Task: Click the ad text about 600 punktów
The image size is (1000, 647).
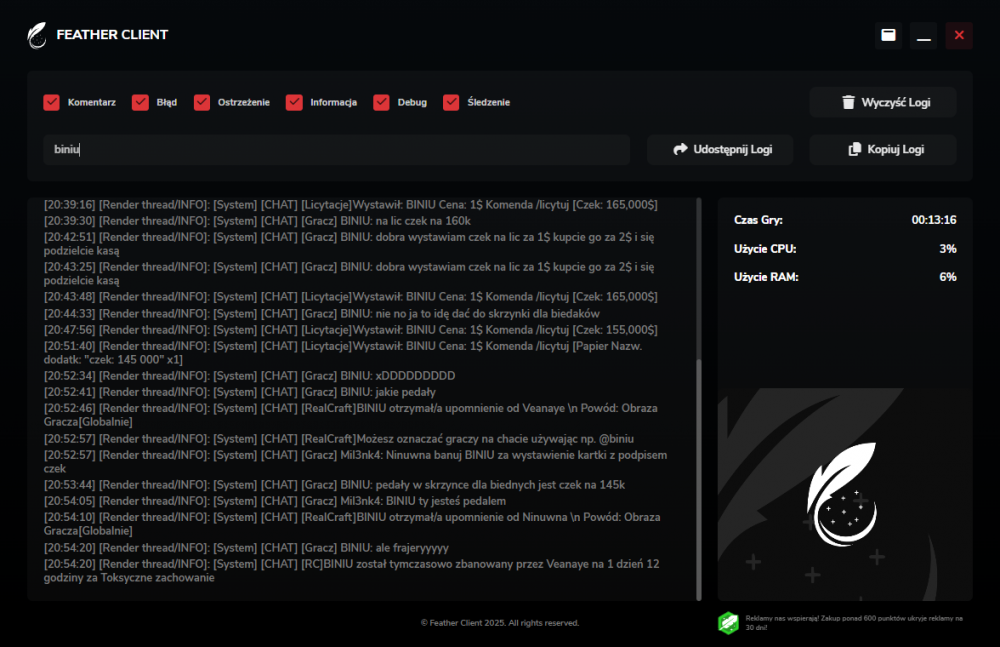Action: [x=855, y=622]
